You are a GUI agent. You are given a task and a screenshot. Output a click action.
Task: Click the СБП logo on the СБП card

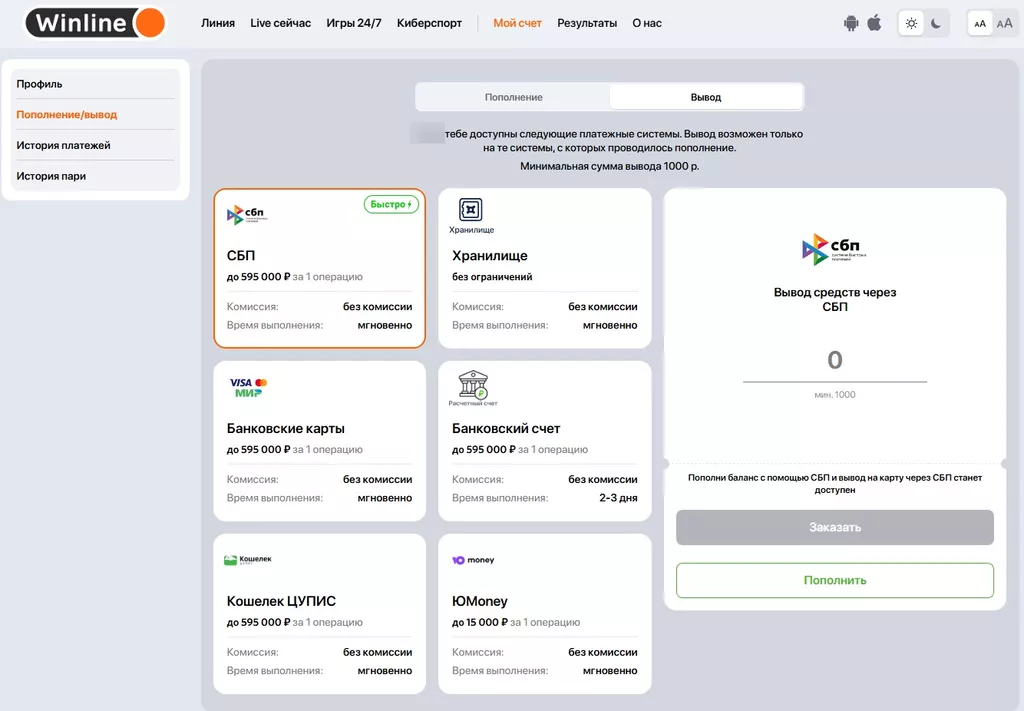[247, 215]
